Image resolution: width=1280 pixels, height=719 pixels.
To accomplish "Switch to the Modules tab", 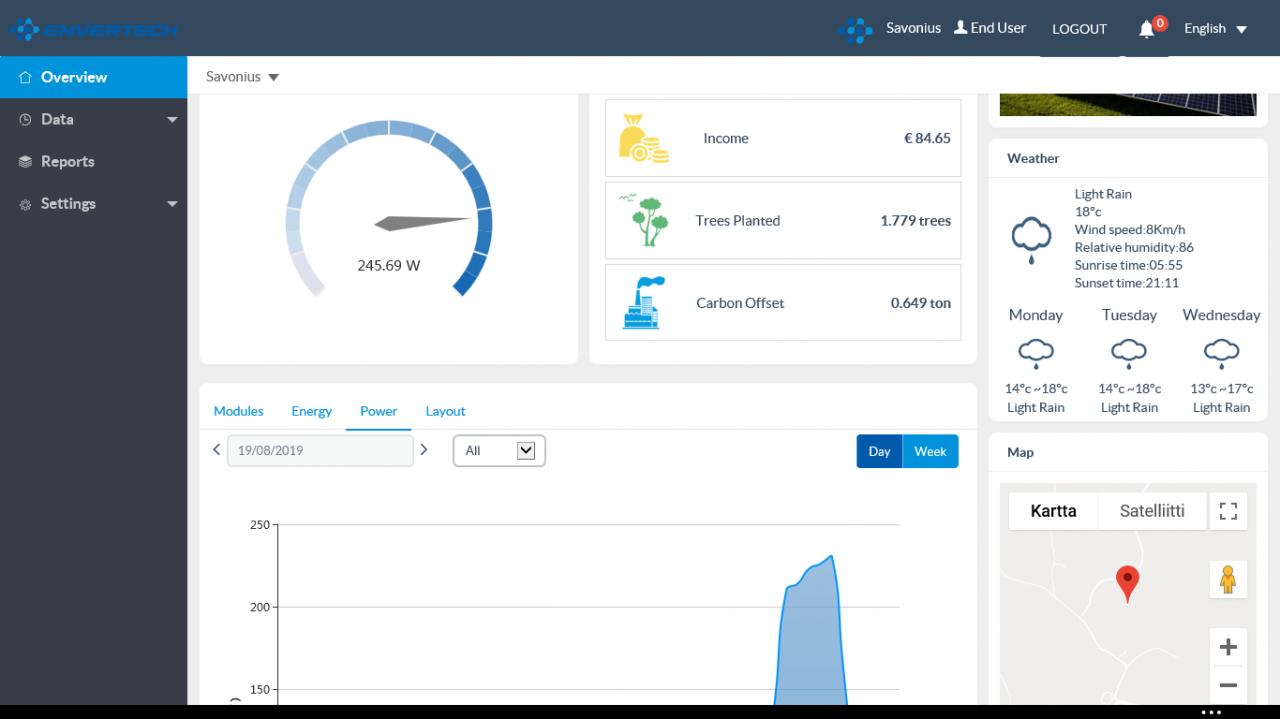I will coord(239,411).
